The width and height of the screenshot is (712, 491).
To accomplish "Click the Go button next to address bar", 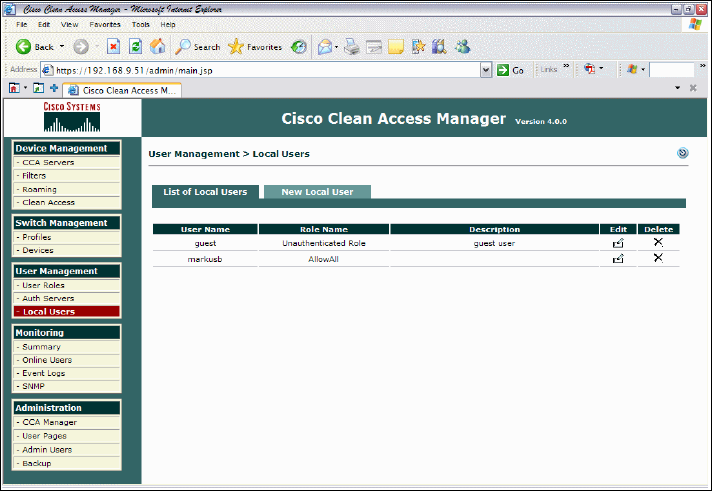I will tap(511, 70).
